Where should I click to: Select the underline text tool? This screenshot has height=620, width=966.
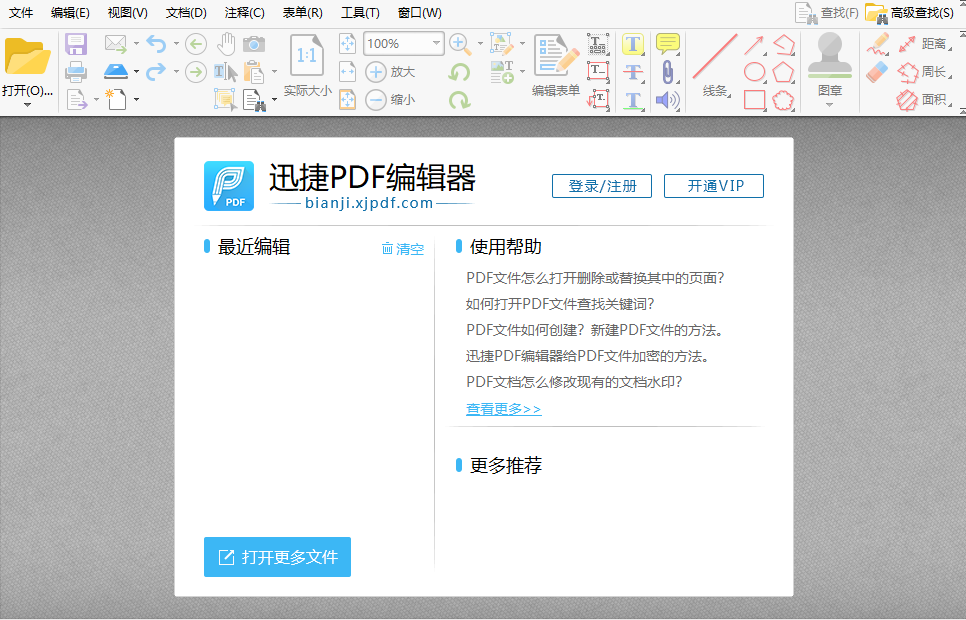click(633, 100)
